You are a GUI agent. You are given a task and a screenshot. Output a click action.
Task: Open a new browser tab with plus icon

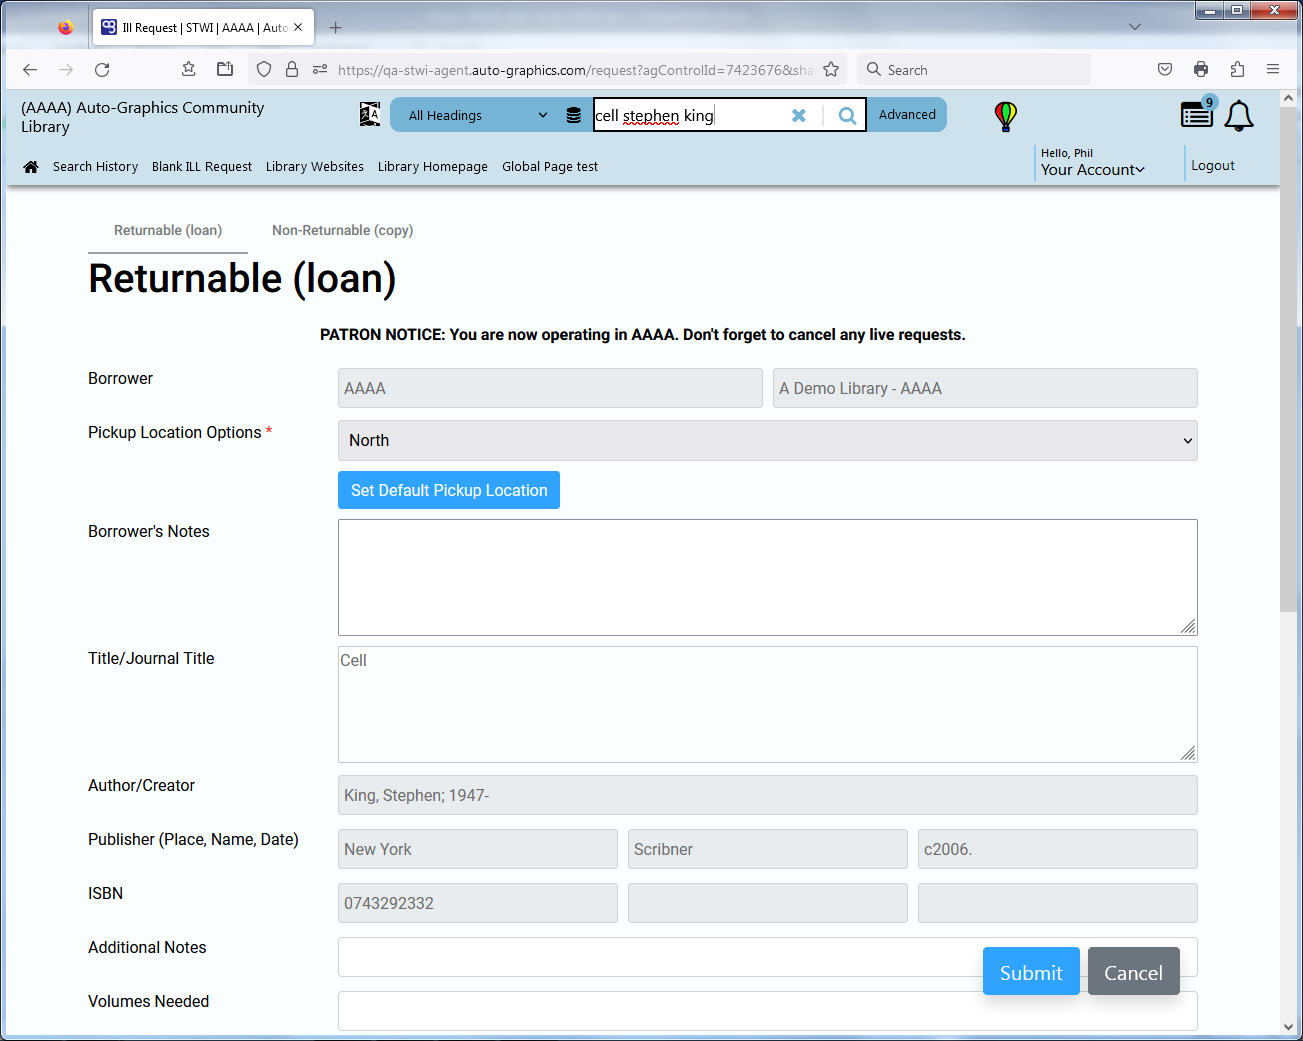click(336, 27)
